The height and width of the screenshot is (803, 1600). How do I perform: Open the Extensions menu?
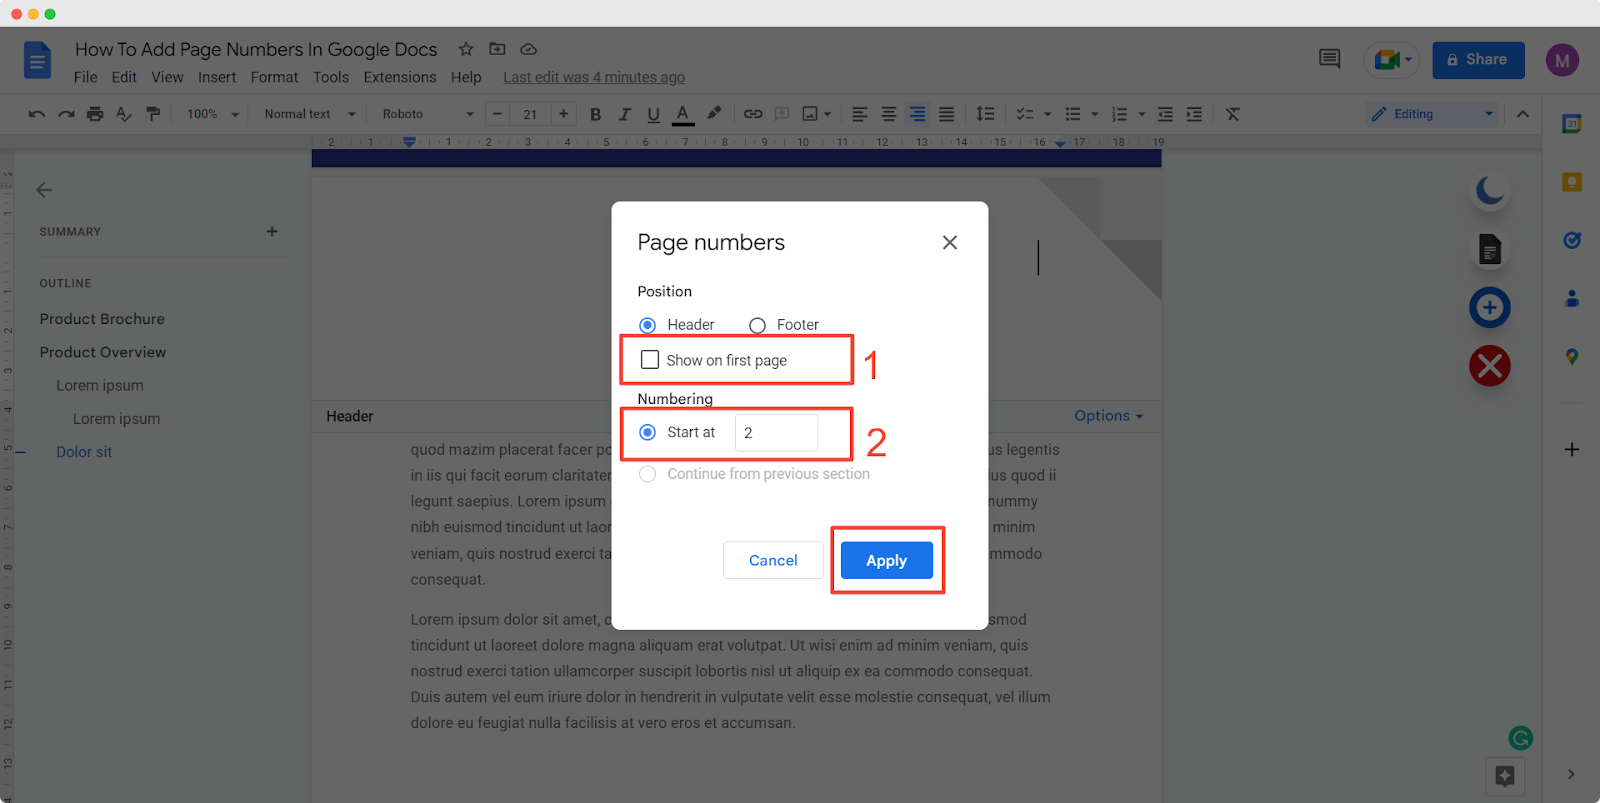tap(400, 77)
